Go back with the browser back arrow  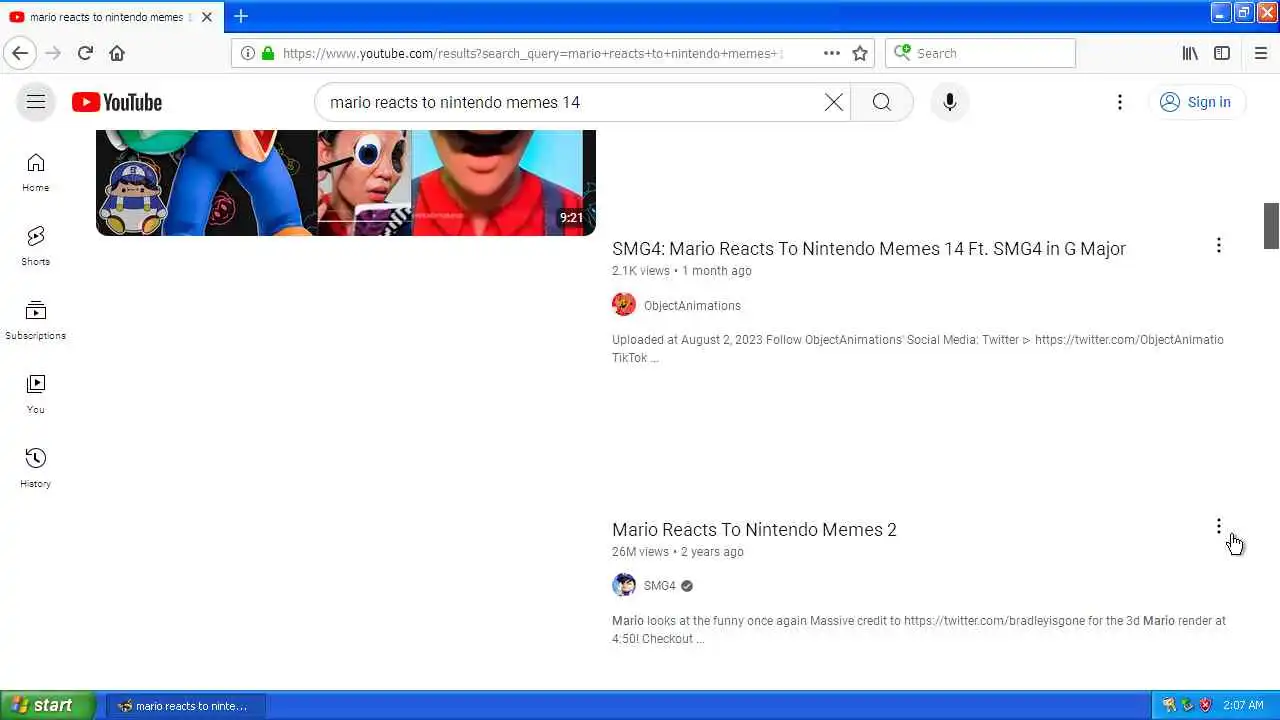pyautogui.click(x=20, y=53)
